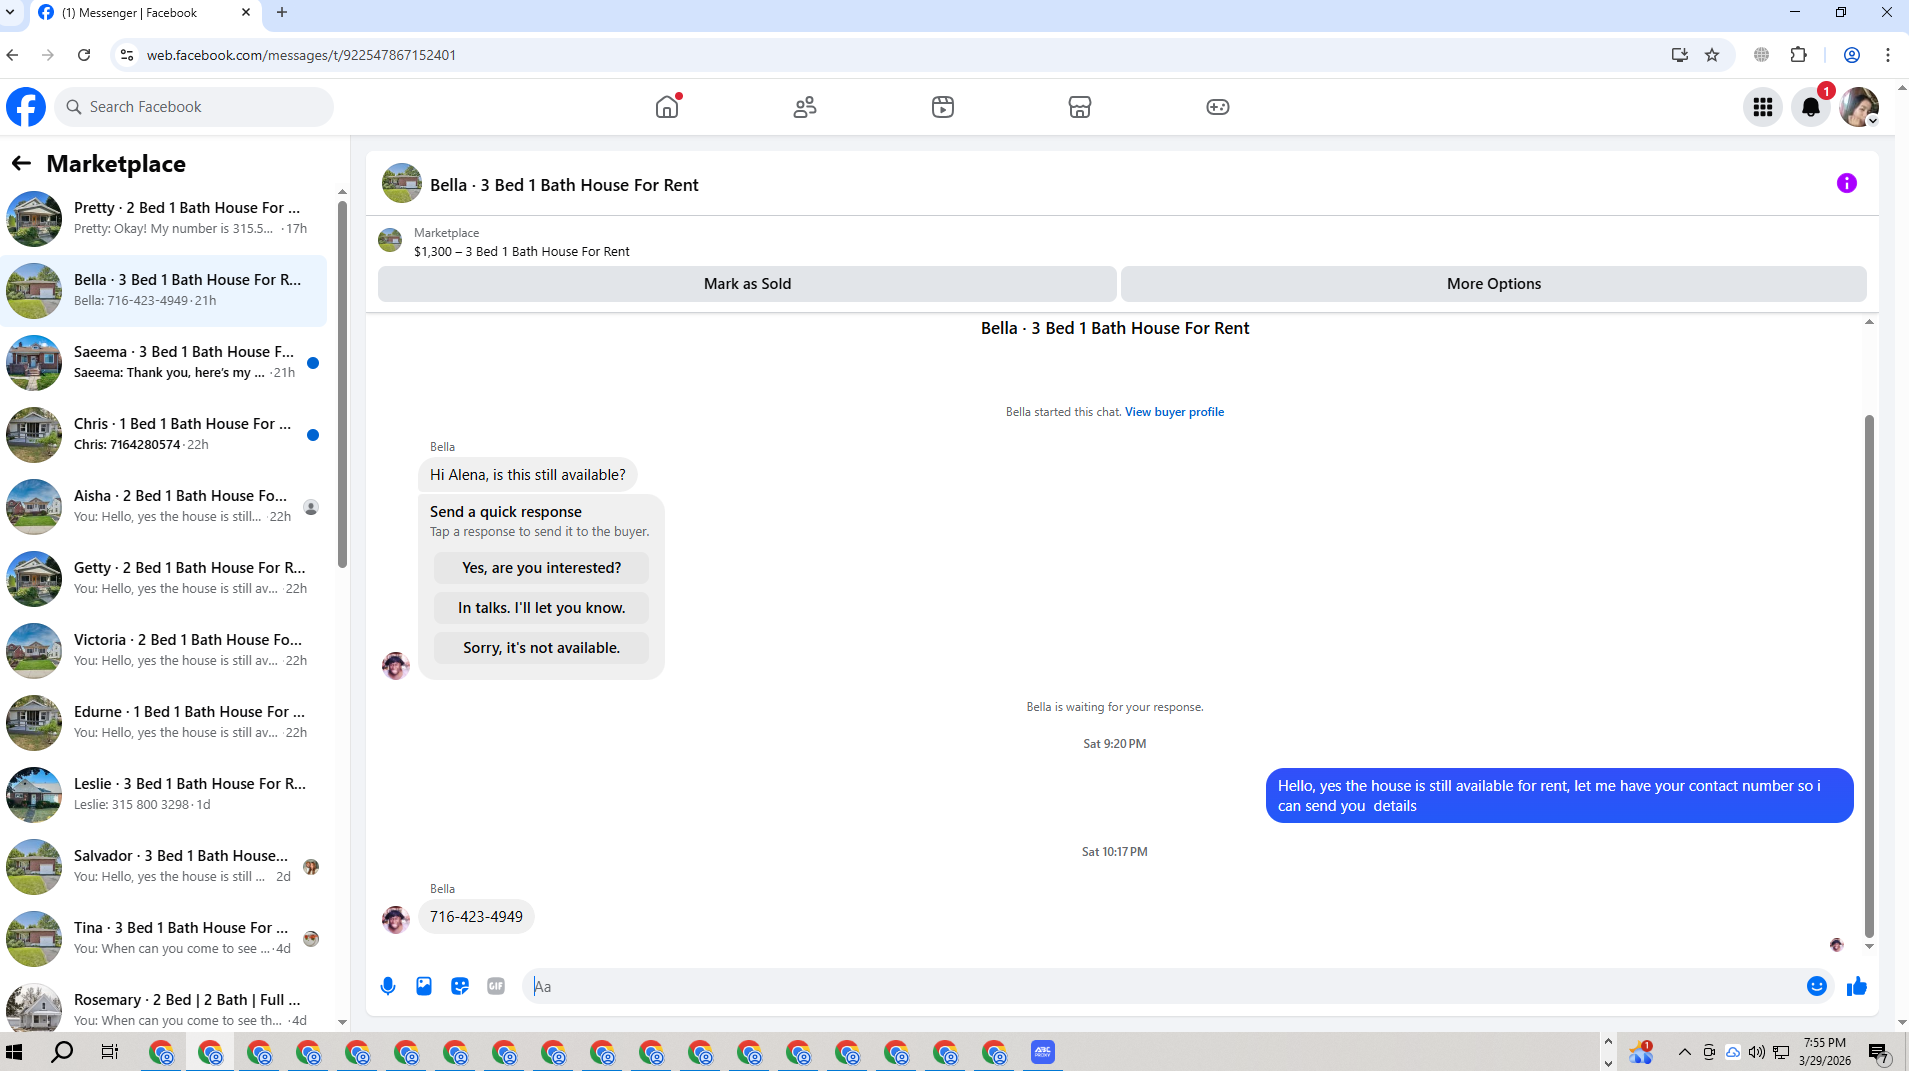Click Bella's avatar in chat header

(x=402, y=184)
